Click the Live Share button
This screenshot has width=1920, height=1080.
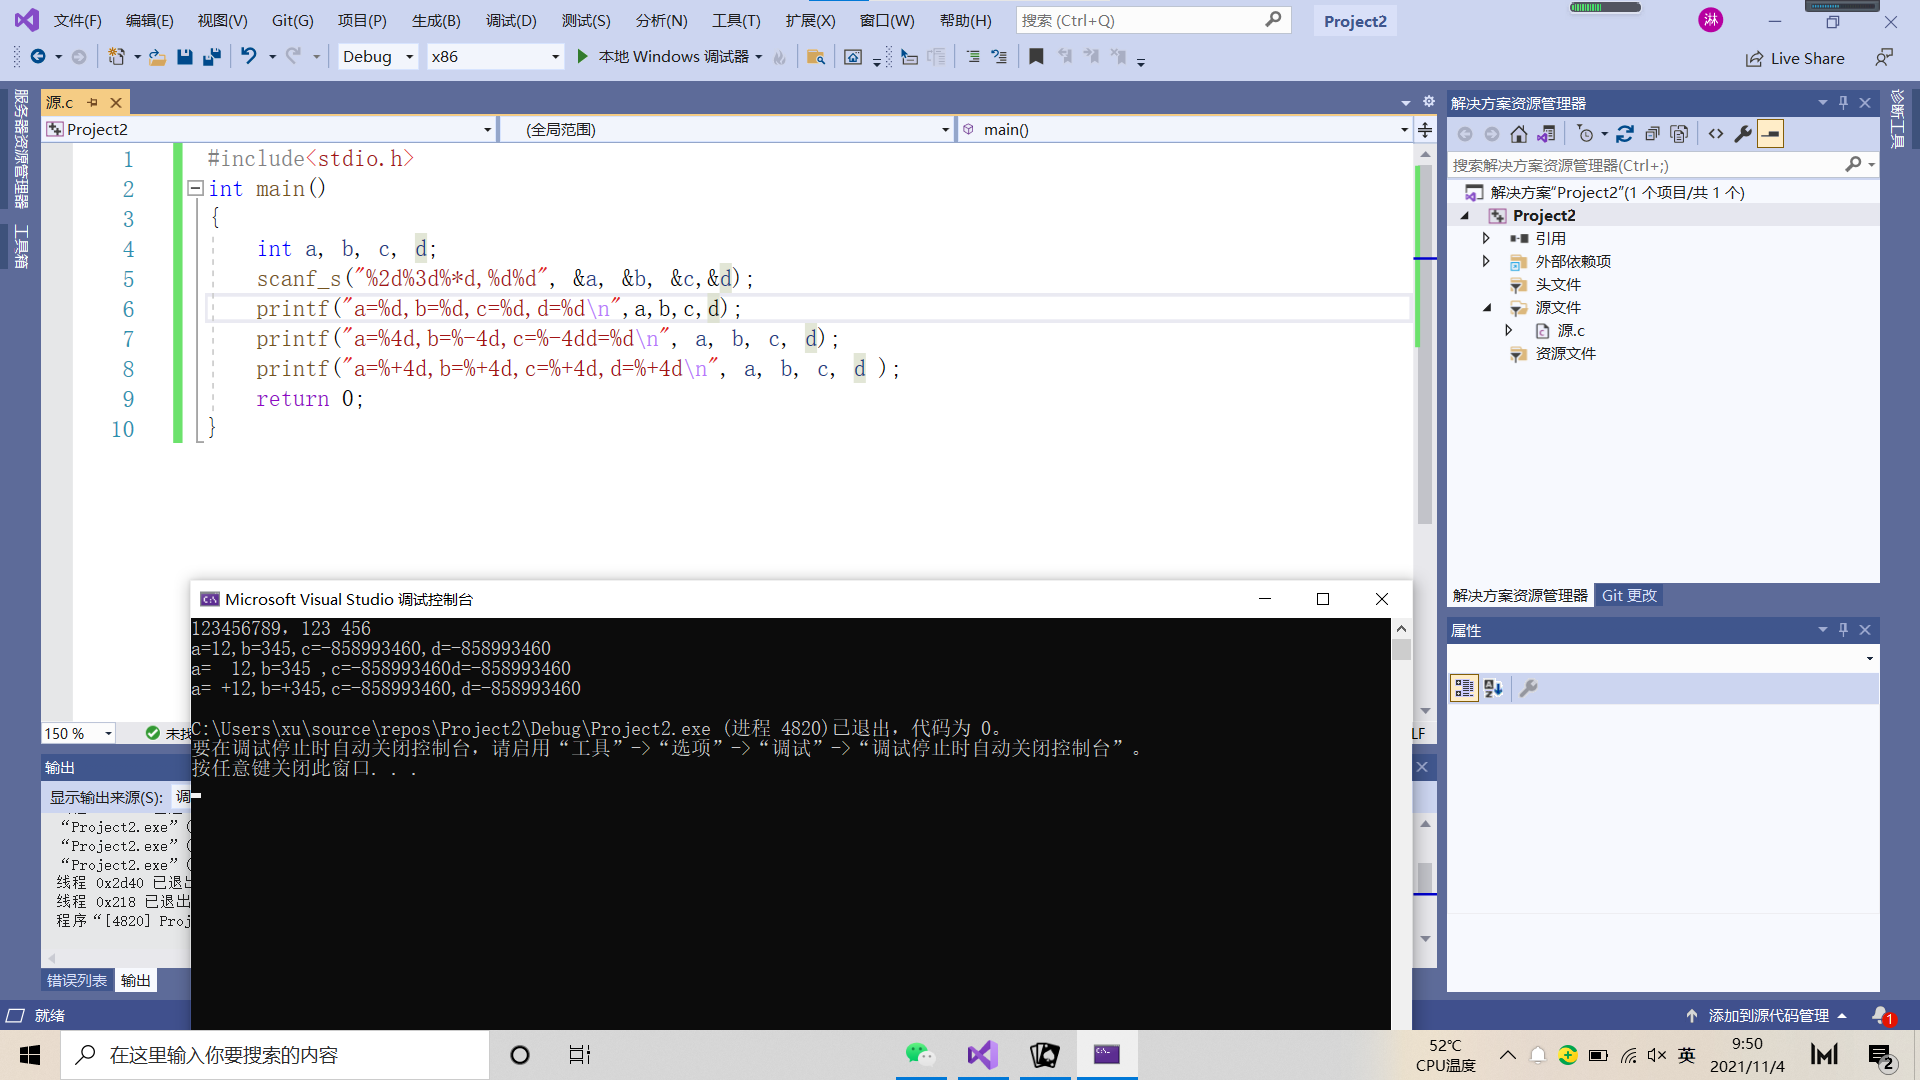pyautogui.click(x=1795, y=58)
